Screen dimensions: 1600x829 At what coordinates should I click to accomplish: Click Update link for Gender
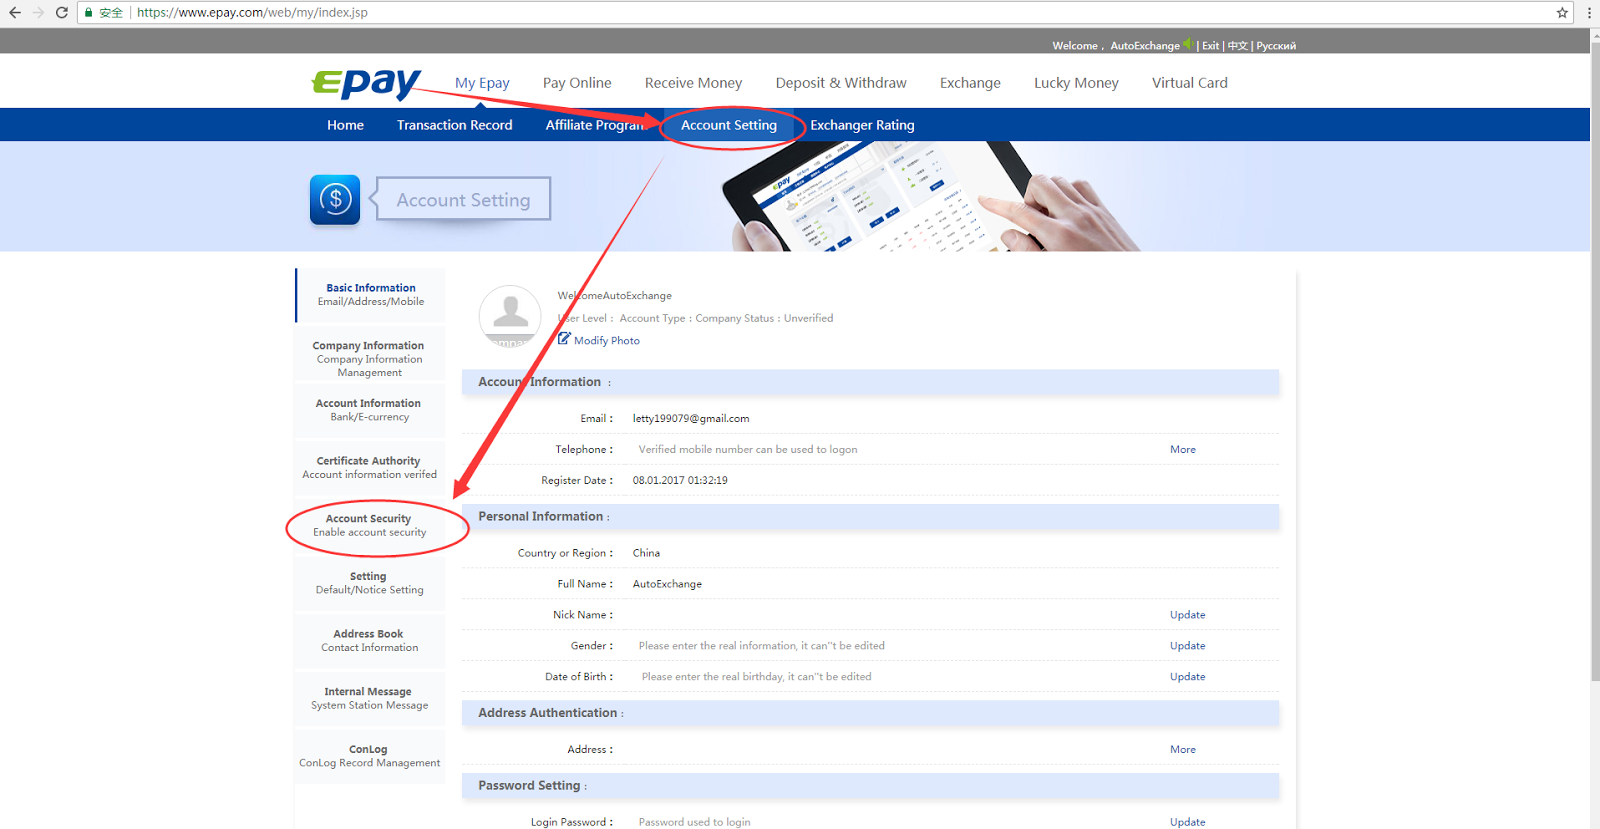pos(1188,646)
